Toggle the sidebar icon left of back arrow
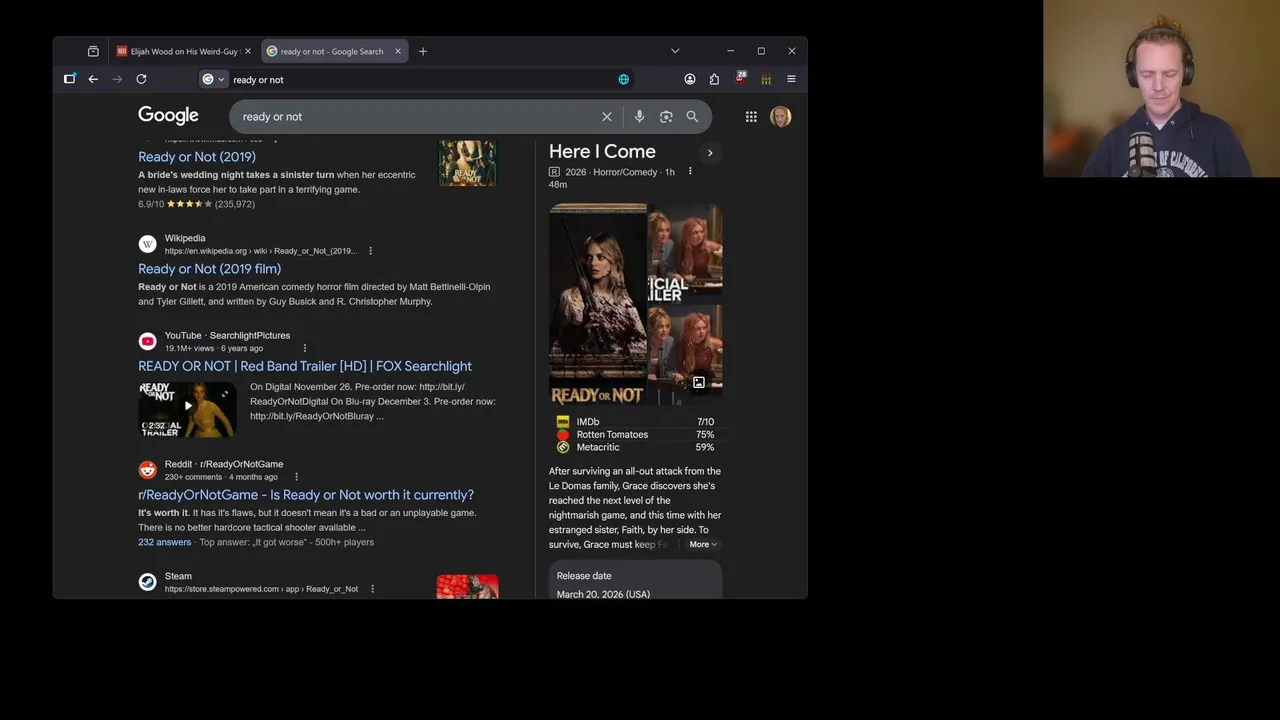The image size is (1280, 720). [x=69, y=79]
